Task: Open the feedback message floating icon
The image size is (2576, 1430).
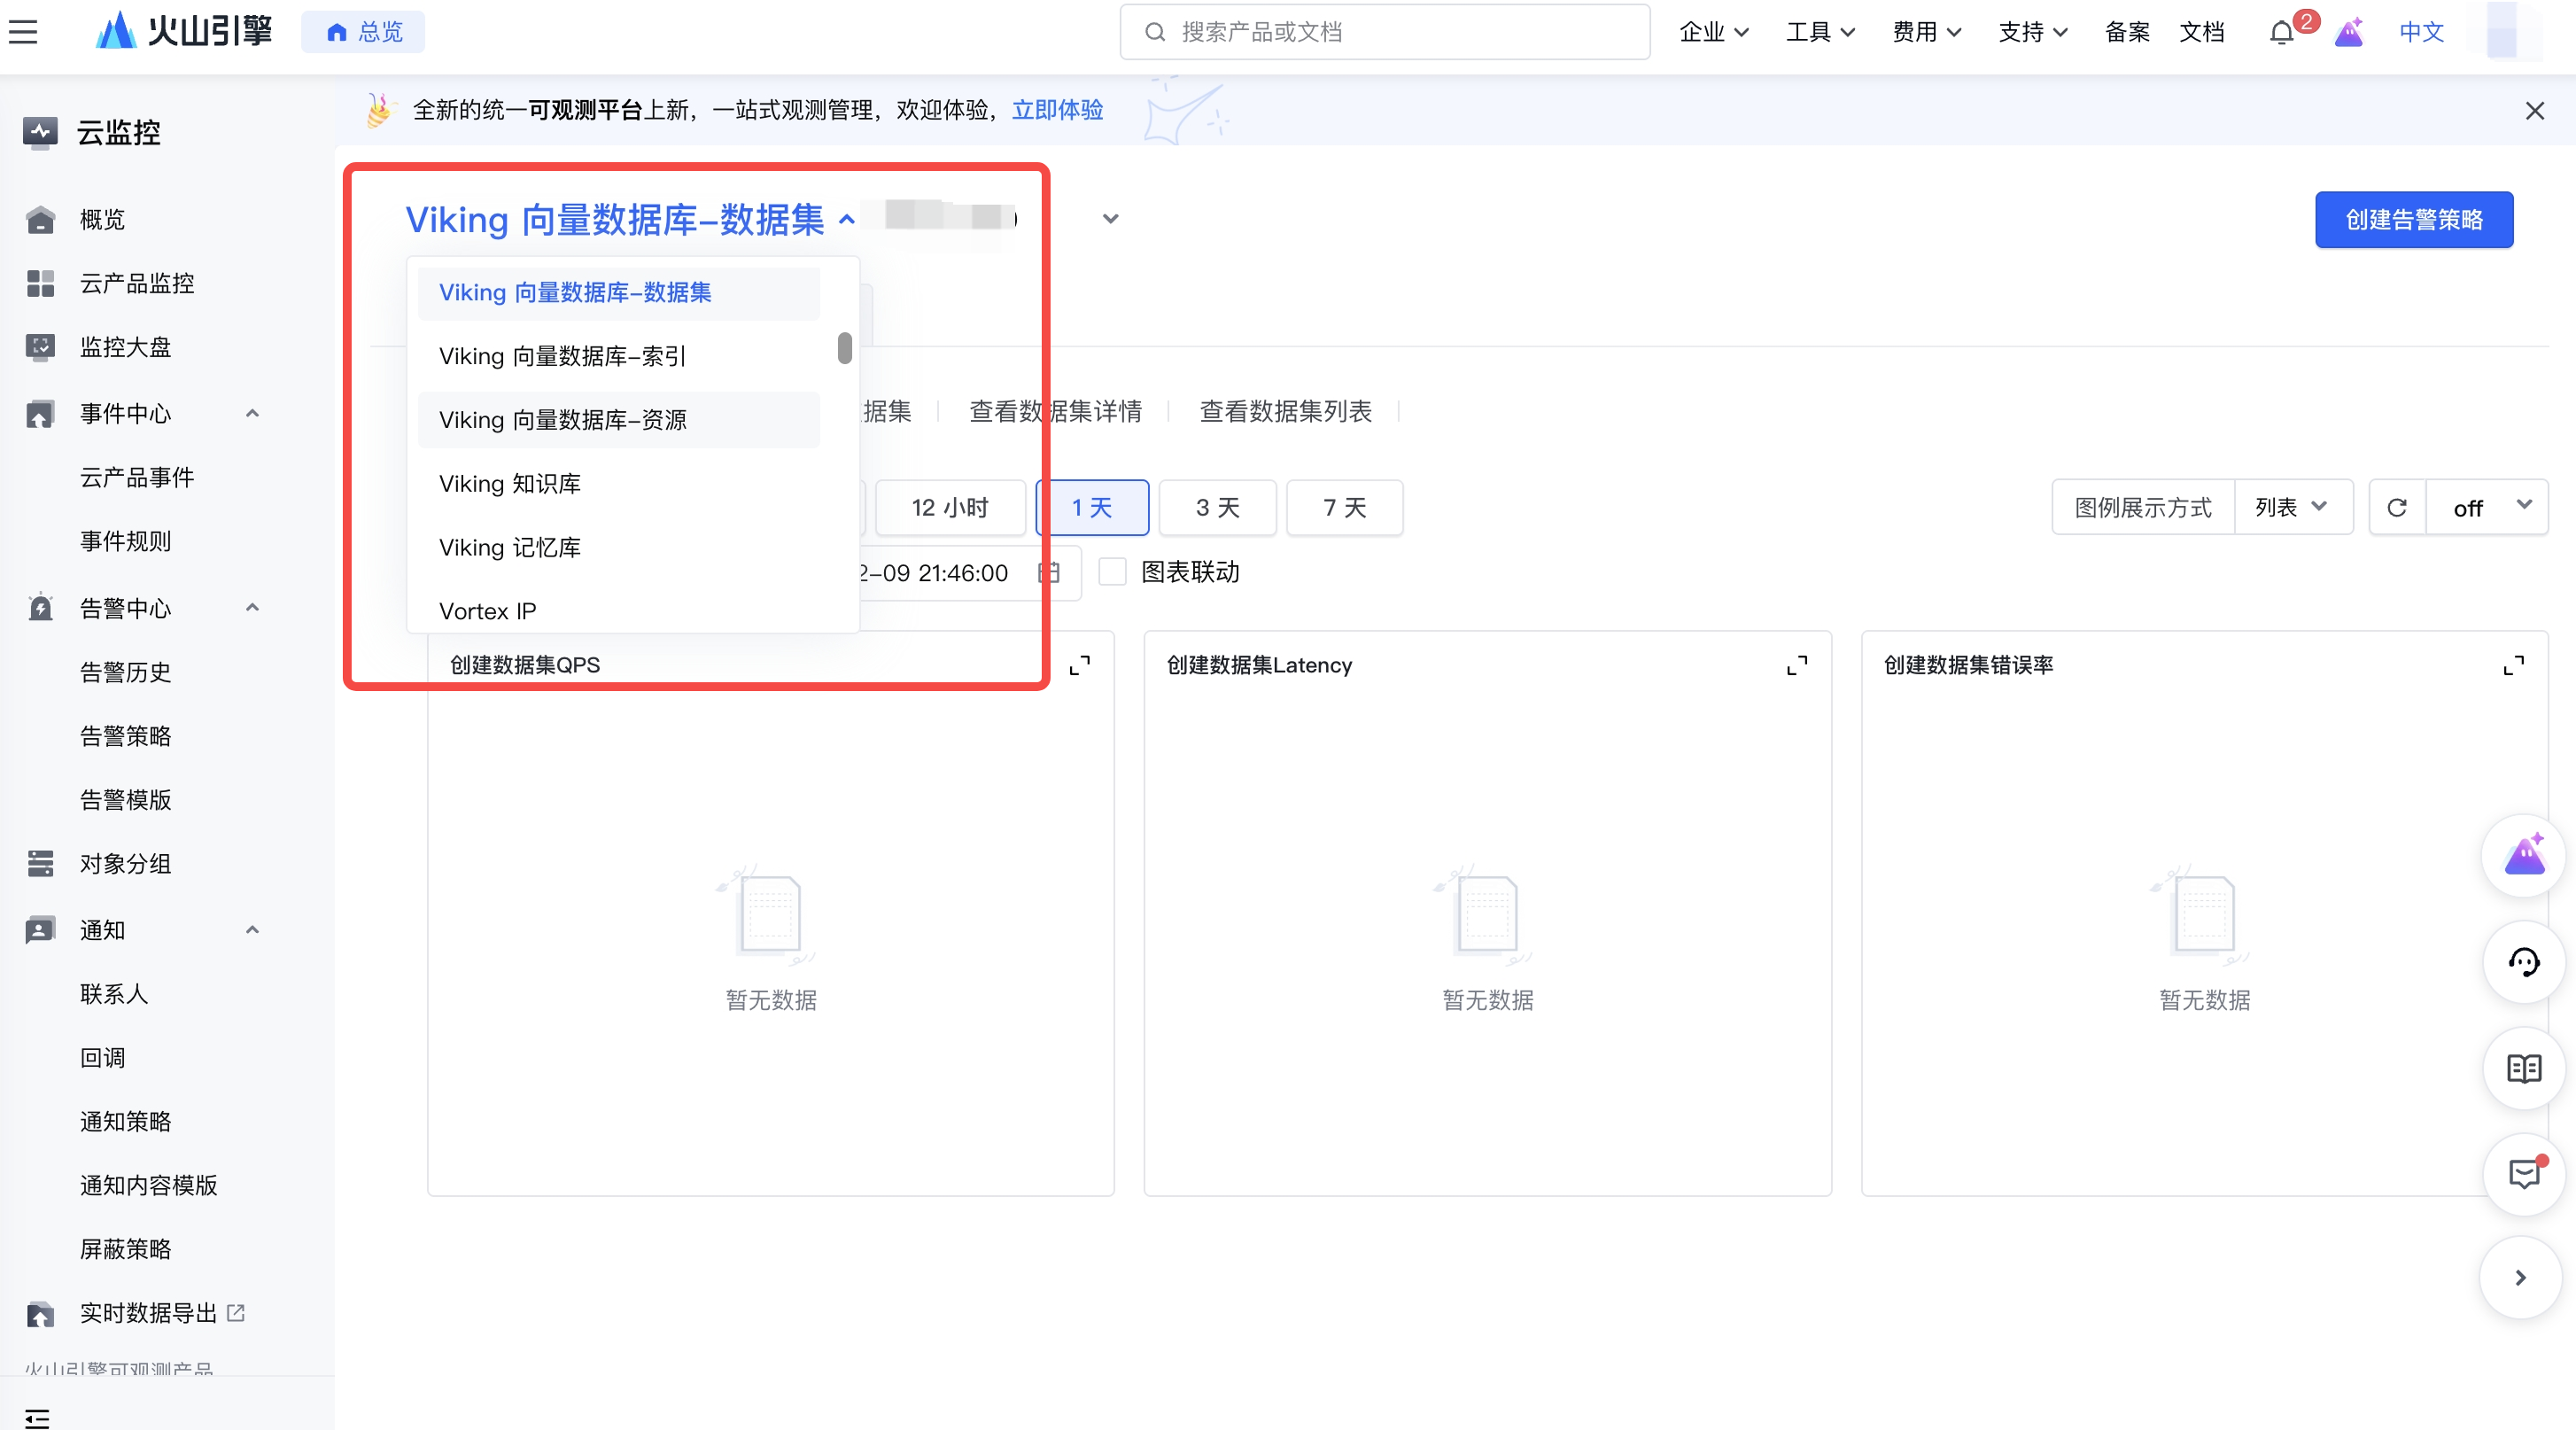Action: [2523, 1174]
